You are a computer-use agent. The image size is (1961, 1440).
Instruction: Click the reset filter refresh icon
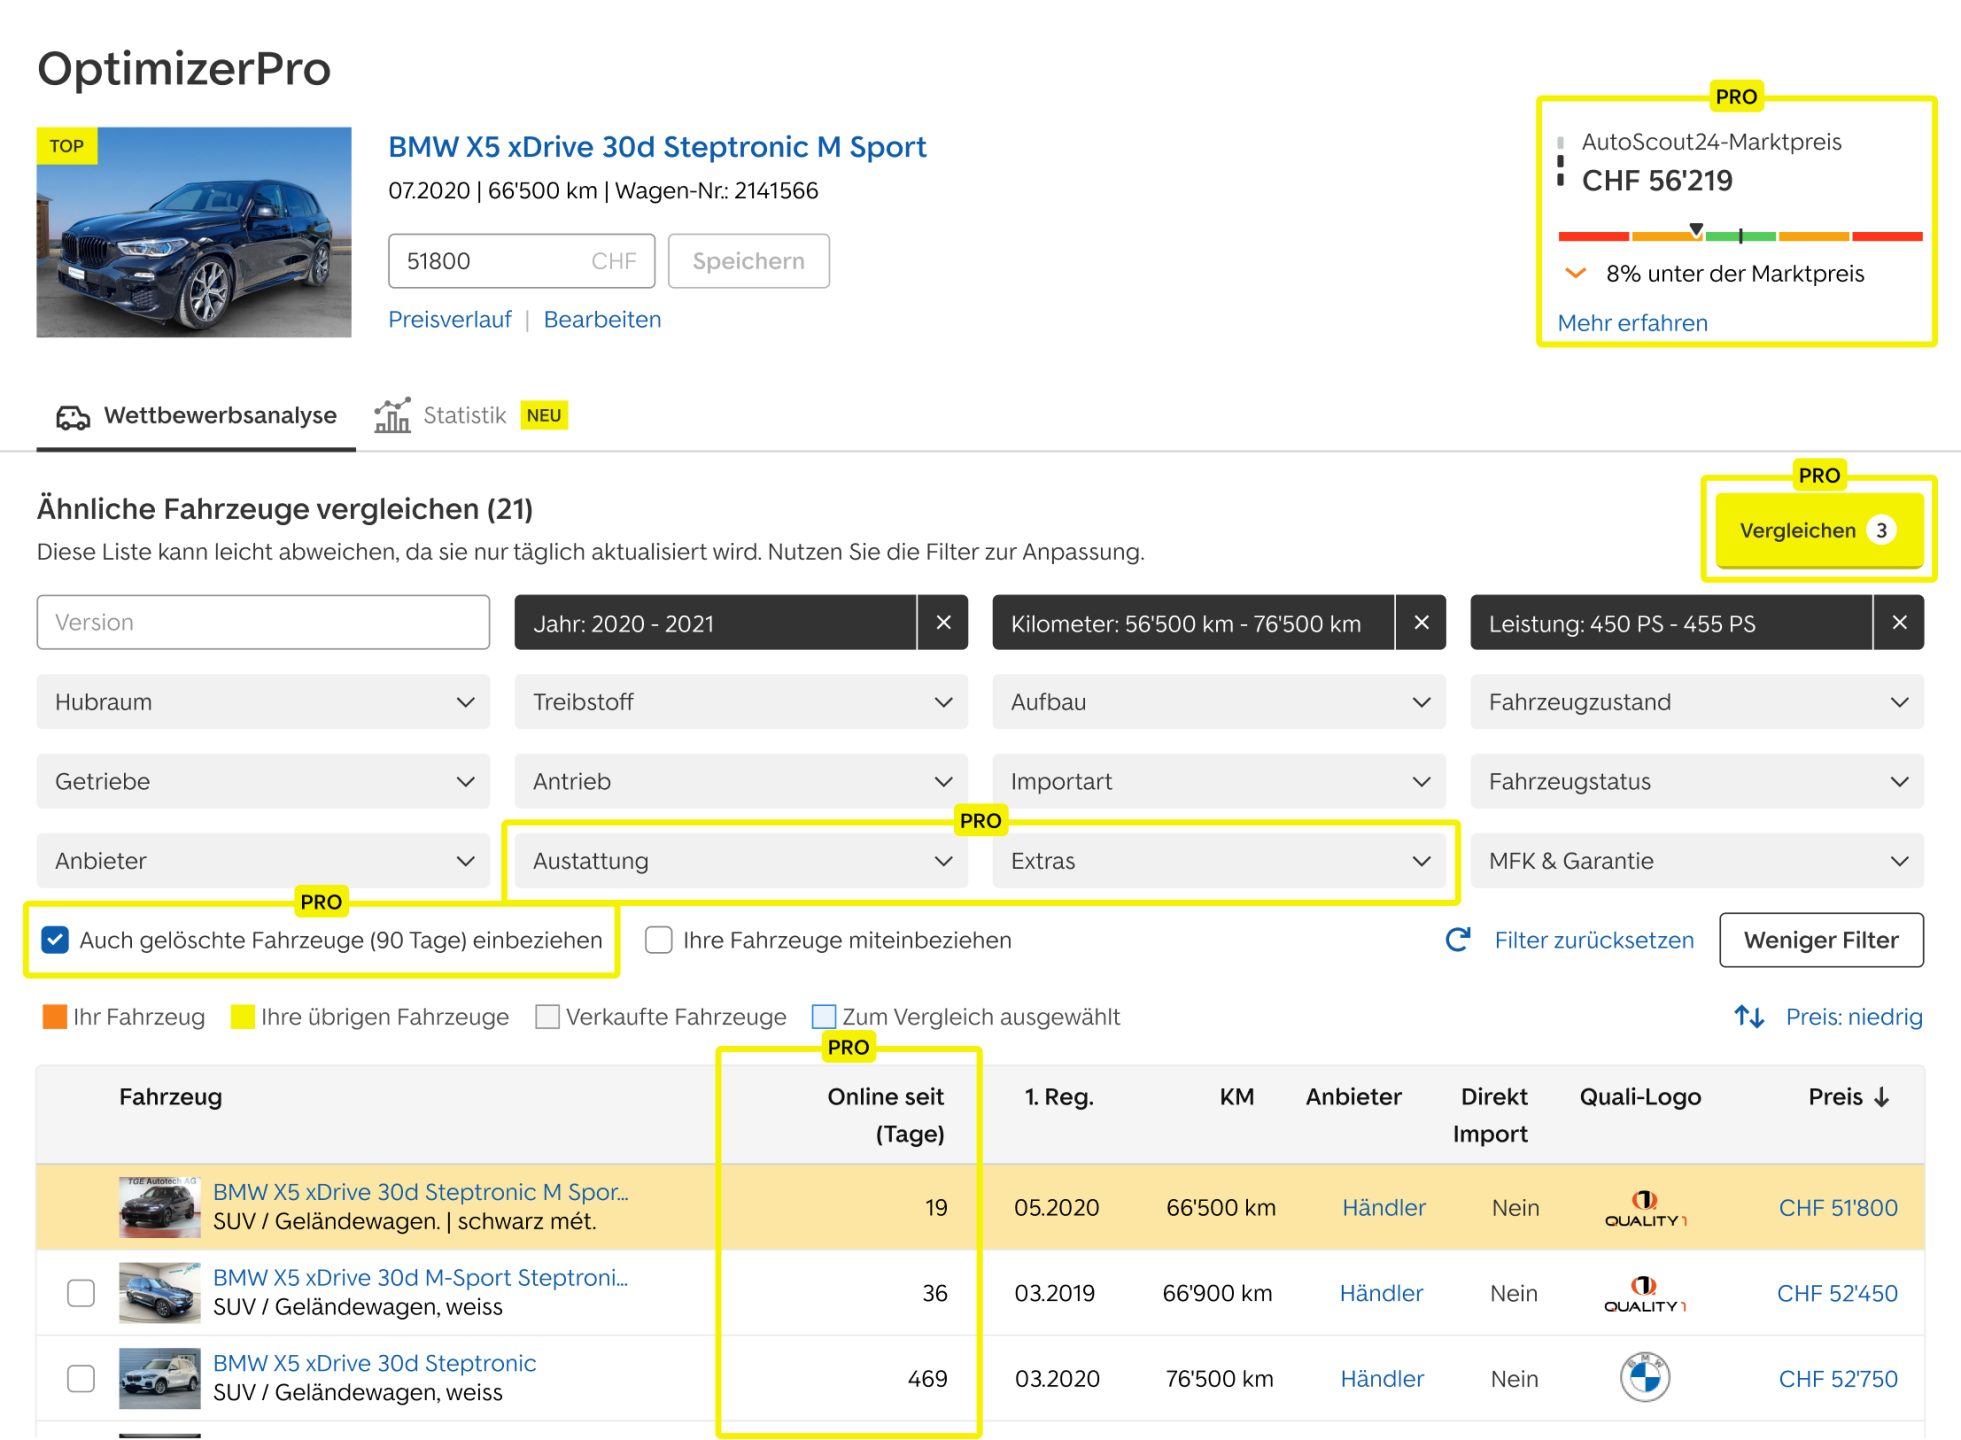pyautogui.click(x=1458, y=940)
